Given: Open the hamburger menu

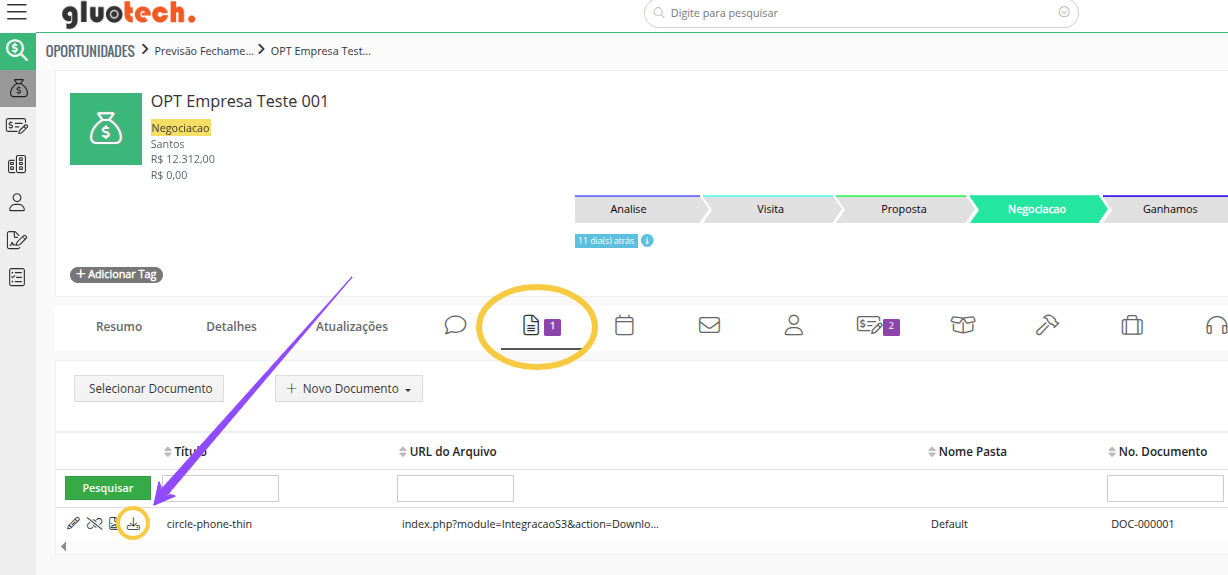Looking at the screenshot, I should click(17, 13).
